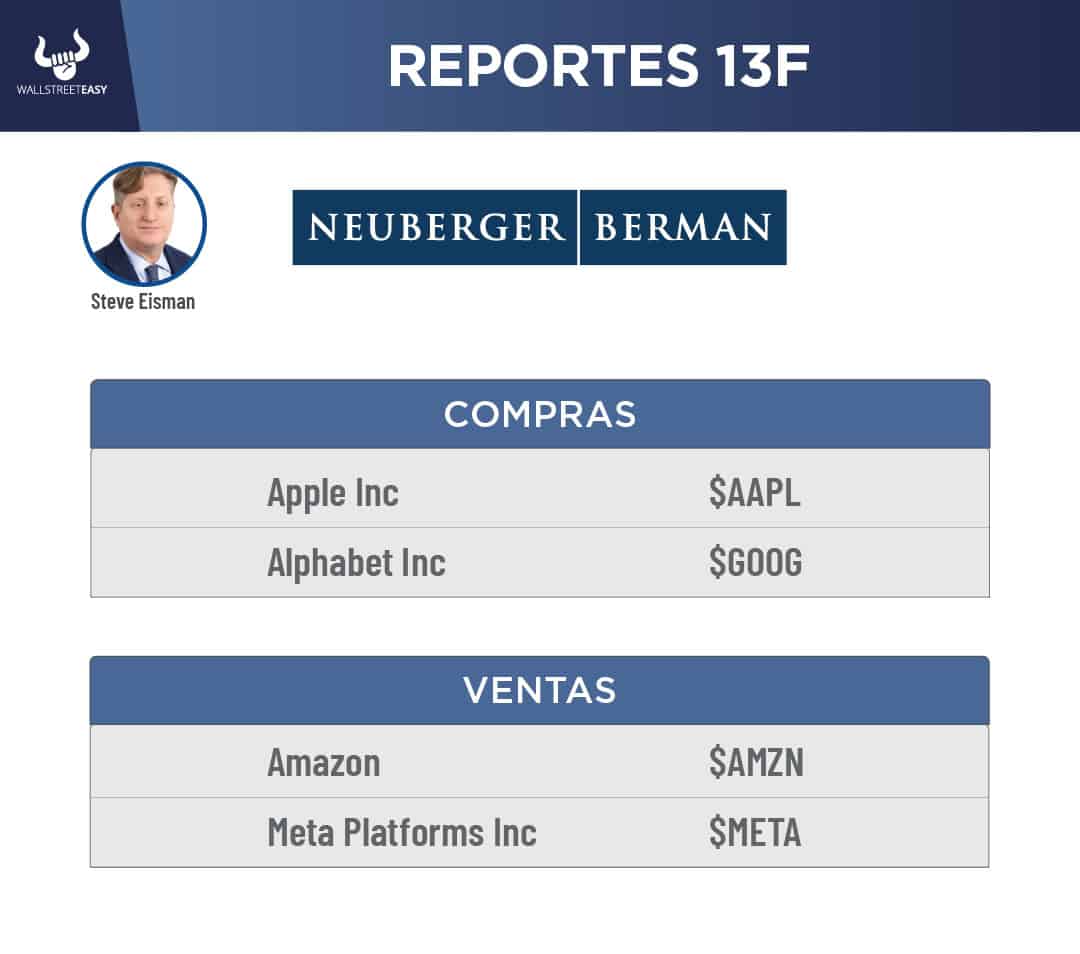
Task: Click the BERMAN half of the logo
Action: 683,227
